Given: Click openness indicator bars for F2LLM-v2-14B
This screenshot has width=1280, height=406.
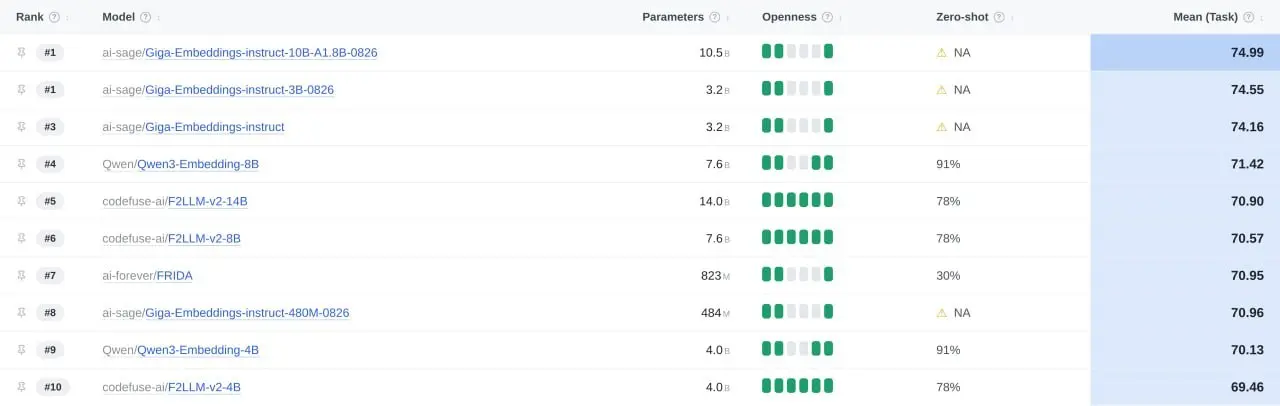Looking at the screenshot, I should (797, 201).
